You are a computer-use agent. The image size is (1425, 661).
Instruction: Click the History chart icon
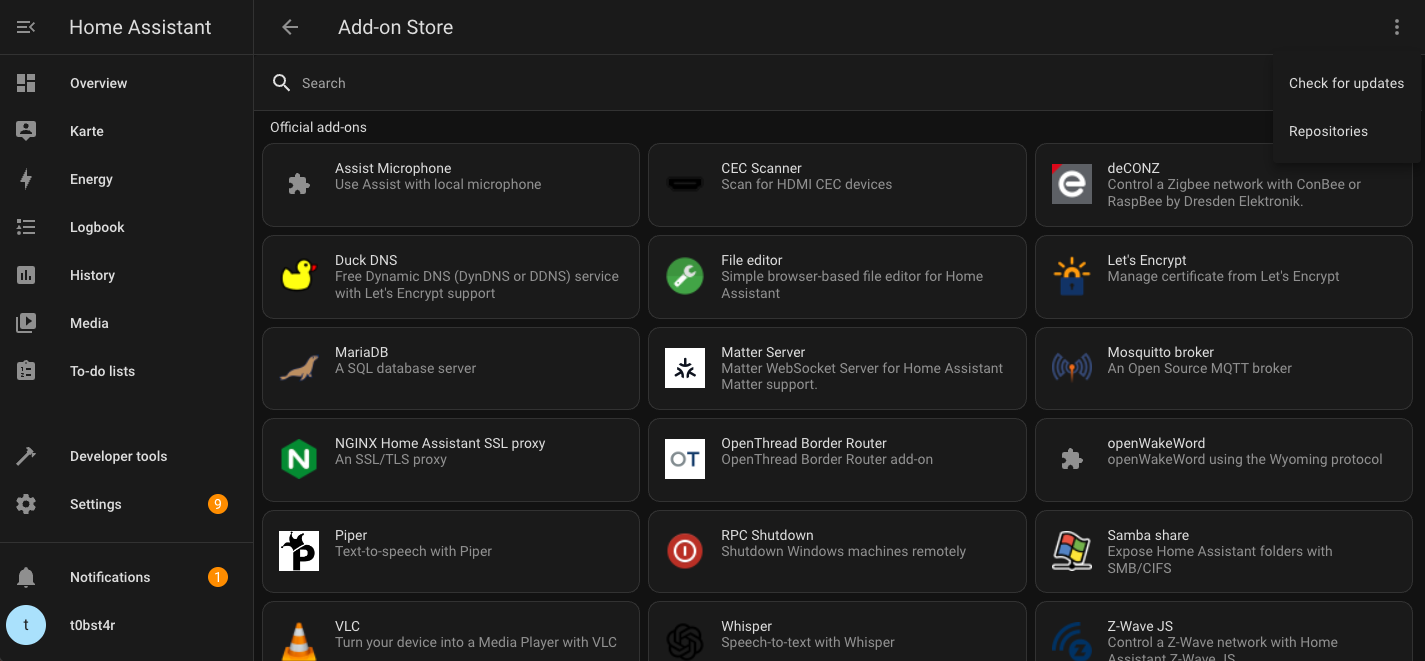click(x=26, y=275)
